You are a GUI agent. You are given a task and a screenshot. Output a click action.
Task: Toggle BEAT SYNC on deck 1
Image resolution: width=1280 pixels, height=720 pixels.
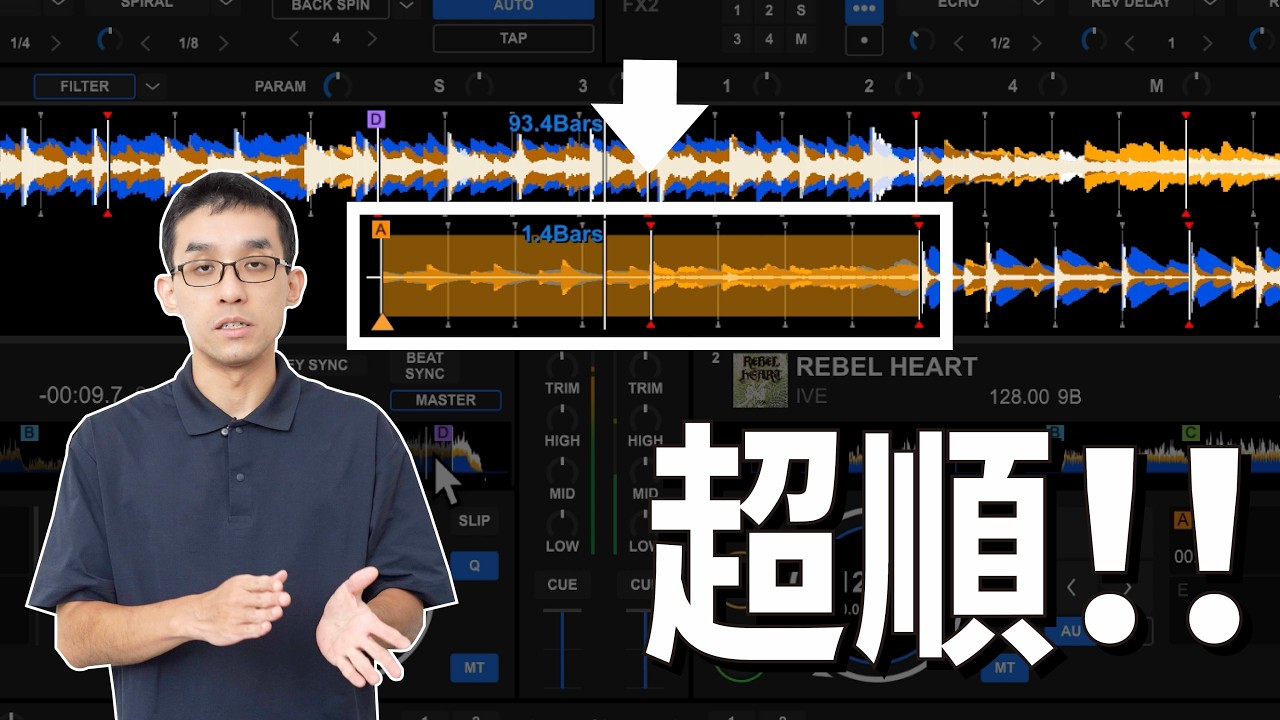tap(425, 366)
